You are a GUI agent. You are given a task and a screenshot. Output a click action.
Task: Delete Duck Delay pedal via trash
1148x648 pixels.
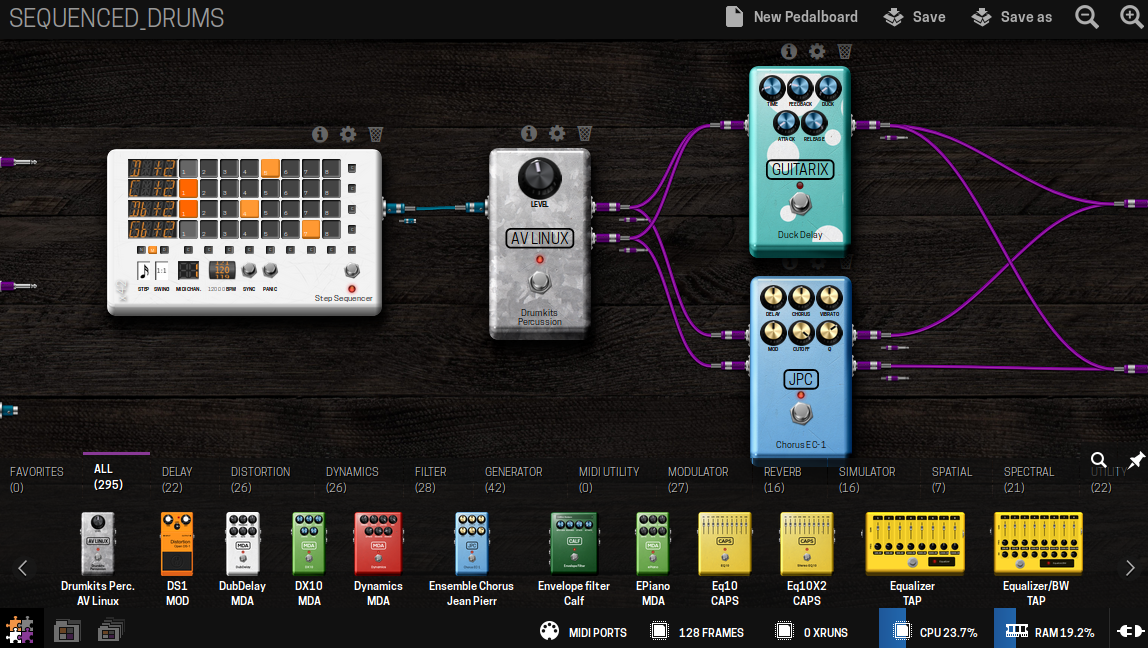pyautogui.click(x=845, y=51)
